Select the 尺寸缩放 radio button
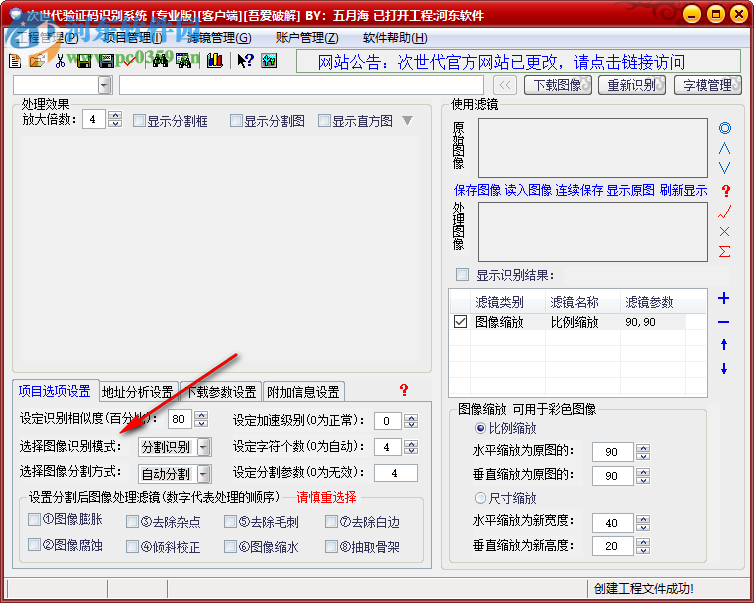Image resolution: width=754 pixels, height=603 pixels. pyautogui.click(x=480, y=498)
